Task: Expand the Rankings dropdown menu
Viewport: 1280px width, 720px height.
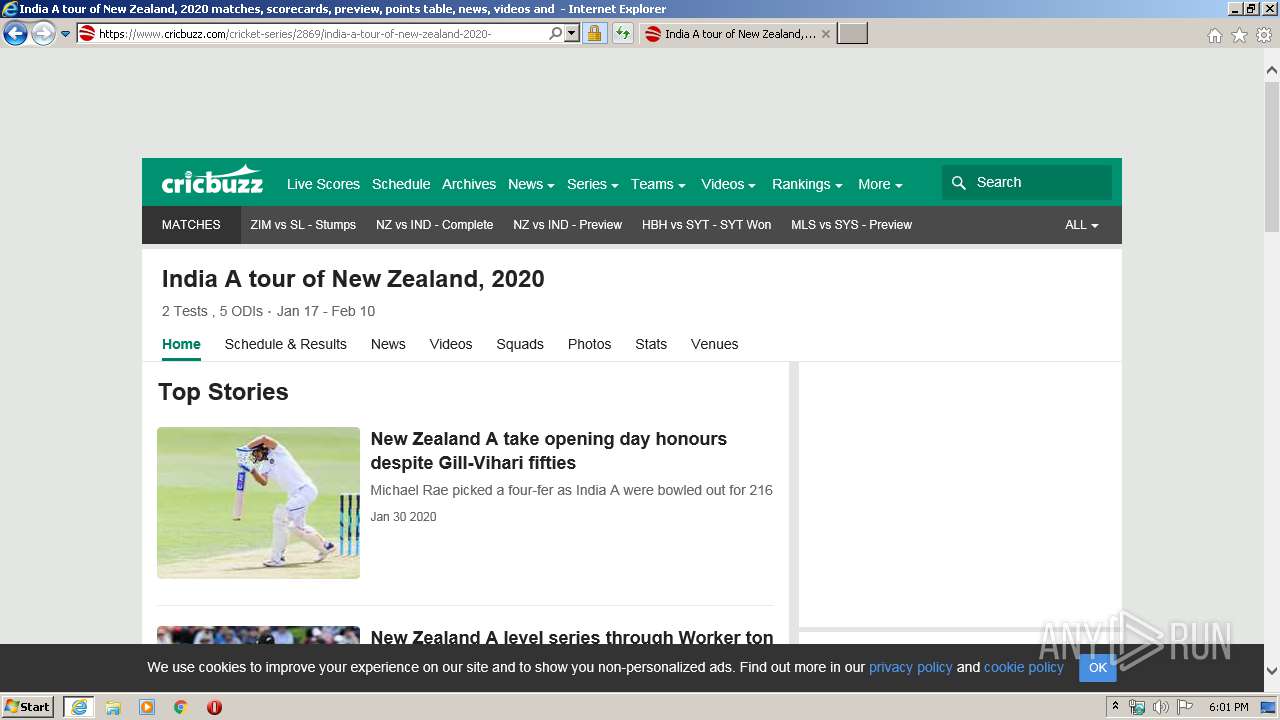Action: coord(807,184)
